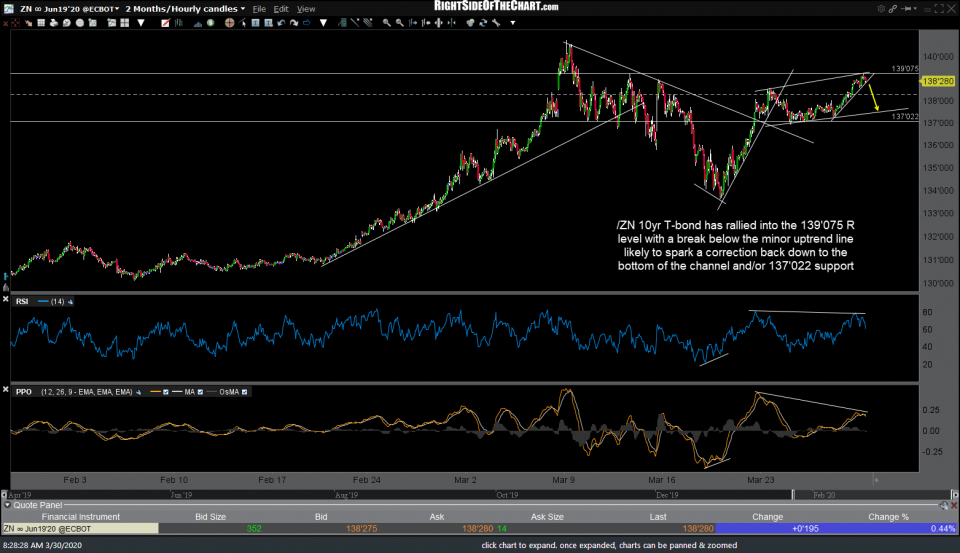Image resolution: width=960 pixels, height=553 pixels.
Task: Close the Quote Panel with red X
Action: click(954, 505)
